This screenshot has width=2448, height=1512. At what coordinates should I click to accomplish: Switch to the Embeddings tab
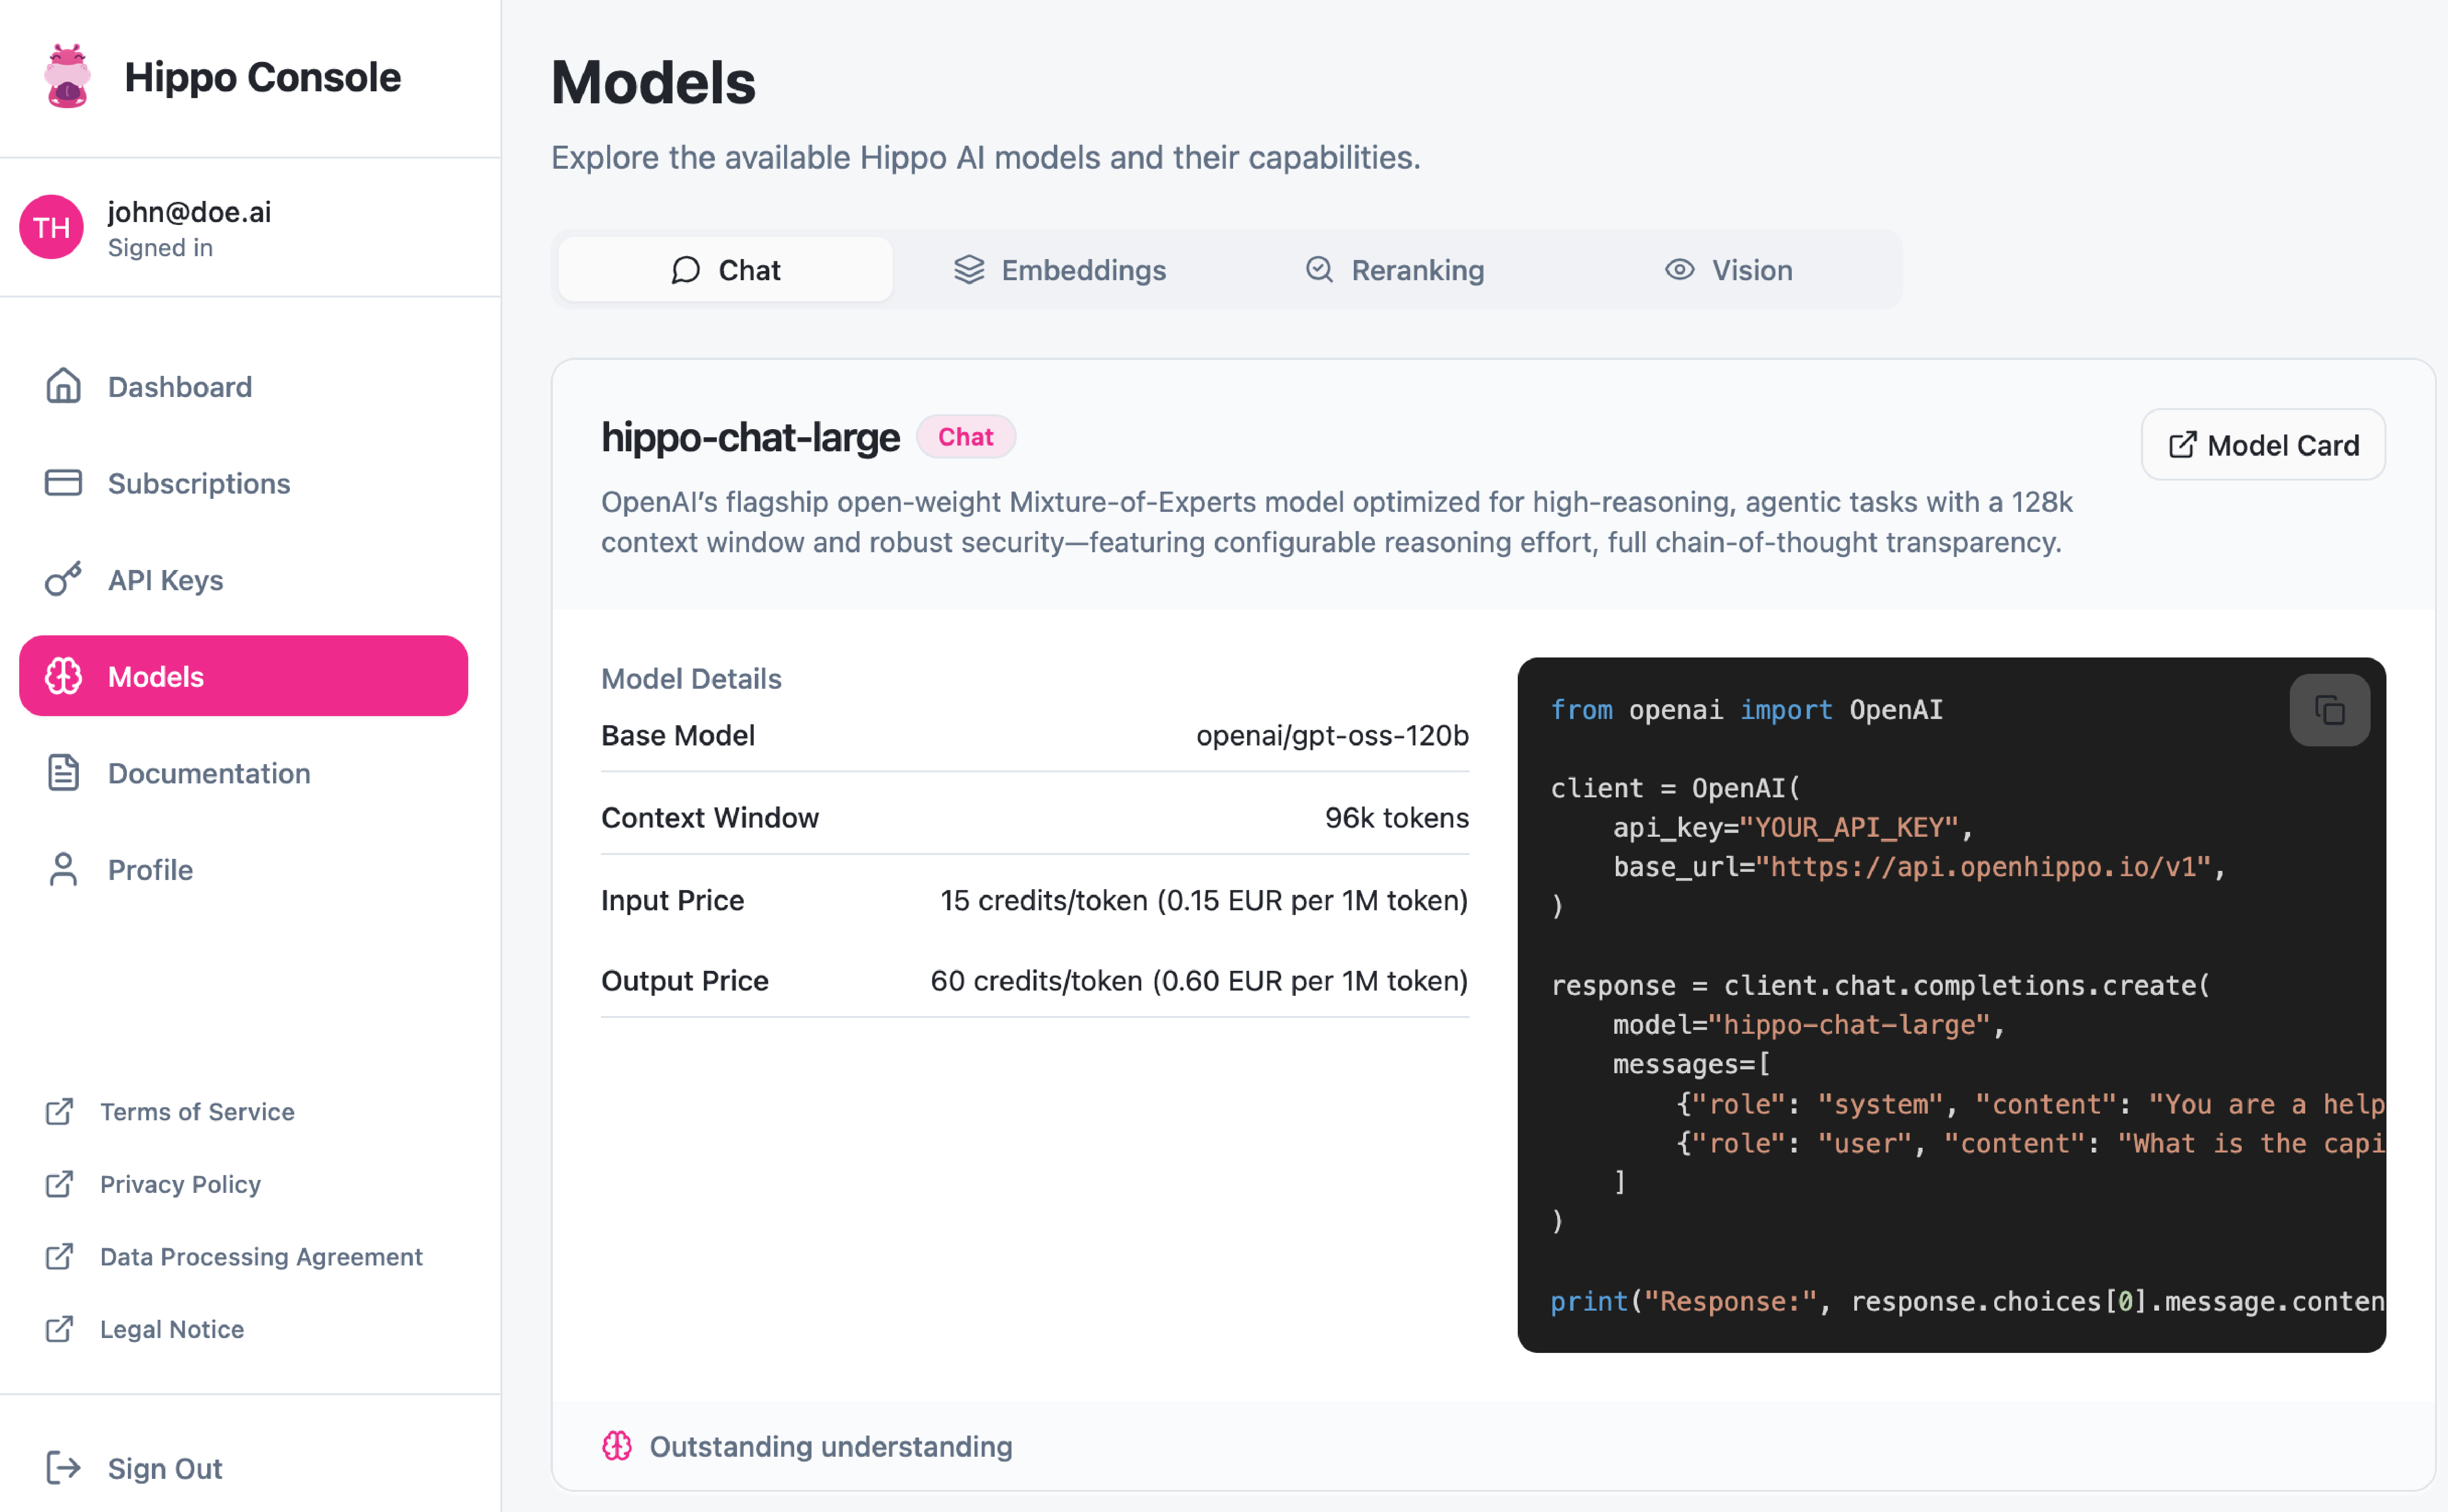click(1060, 269)
